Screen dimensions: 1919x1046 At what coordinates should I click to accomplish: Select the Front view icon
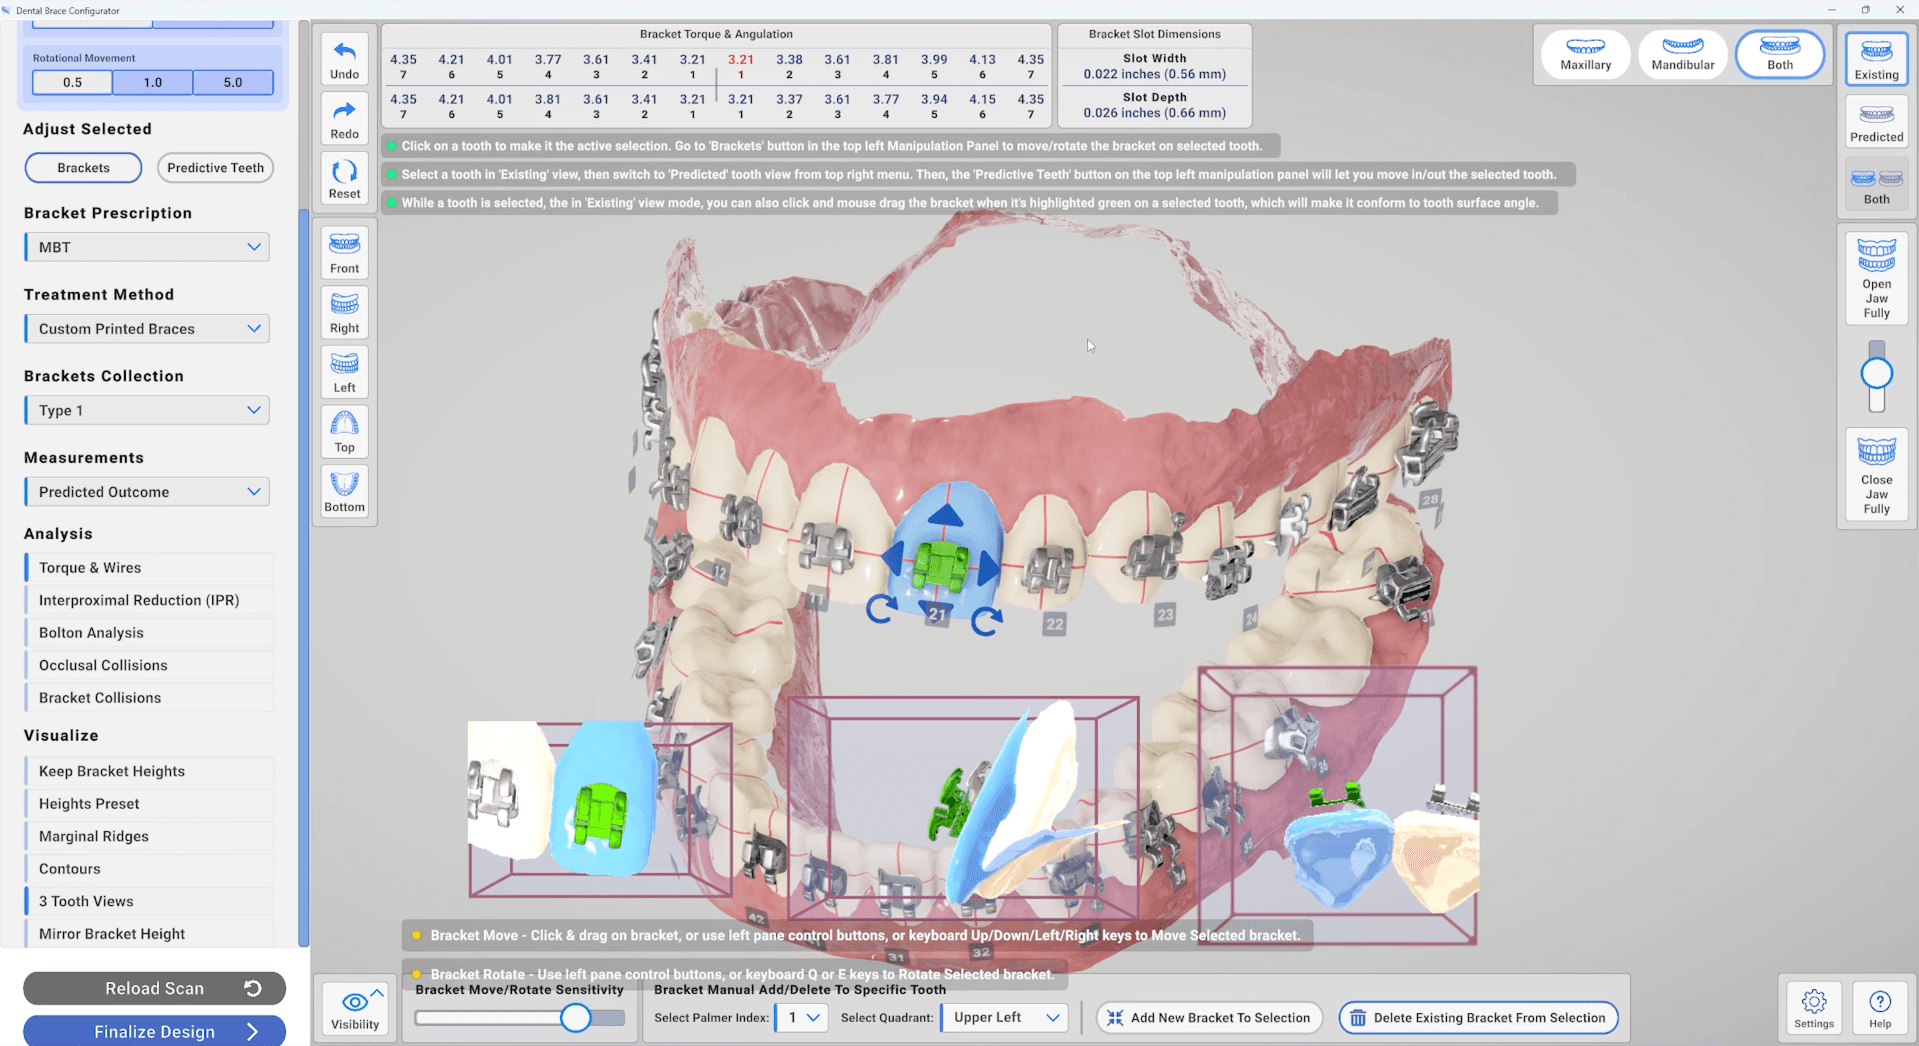pos(343,252)
